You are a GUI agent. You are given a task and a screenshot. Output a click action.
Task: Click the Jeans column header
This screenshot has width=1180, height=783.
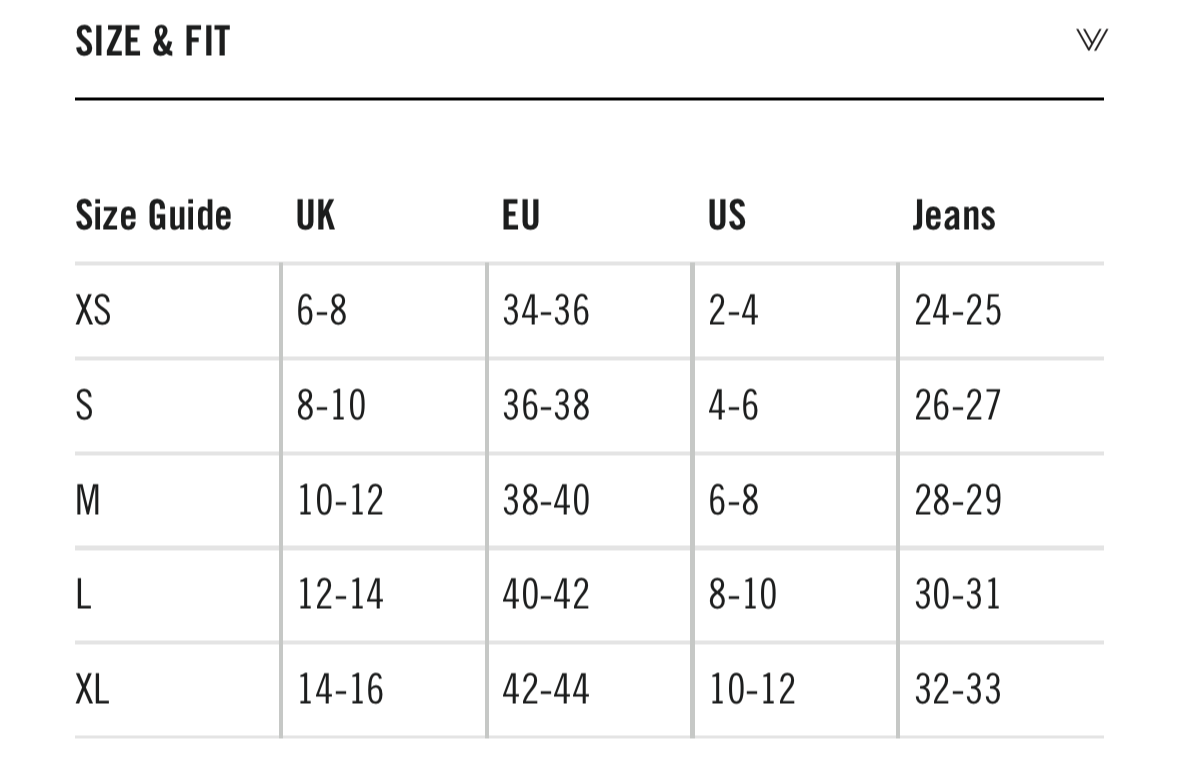pos(954,215)
